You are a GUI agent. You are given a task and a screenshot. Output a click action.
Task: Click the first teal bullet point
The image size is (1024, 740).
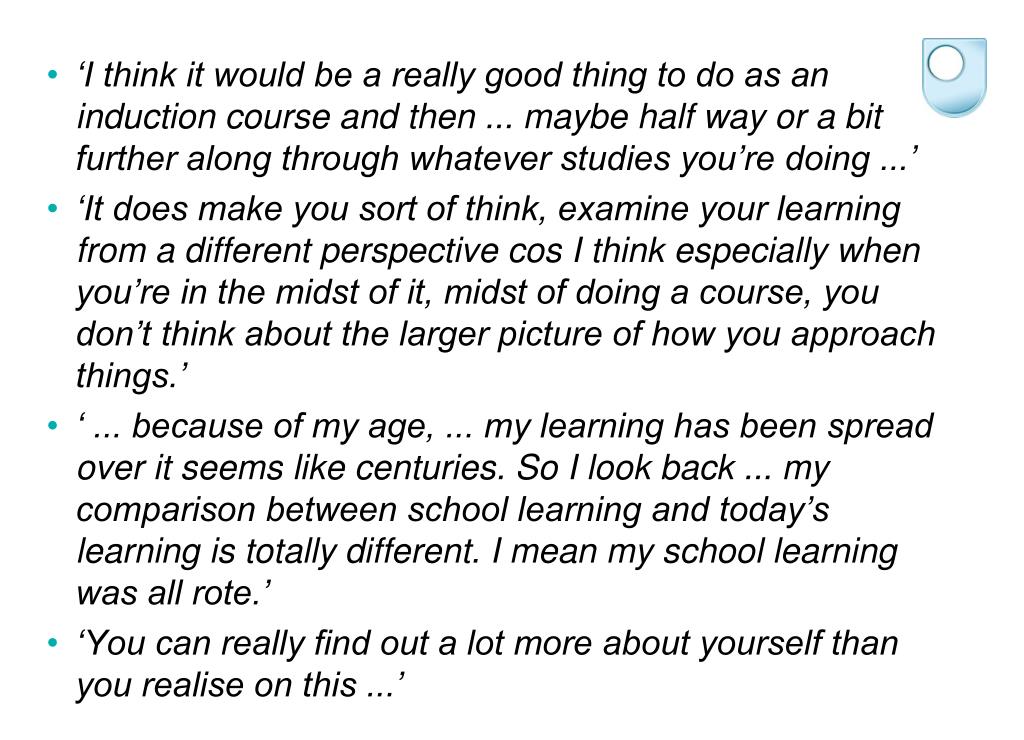click(x=53, y=74)
